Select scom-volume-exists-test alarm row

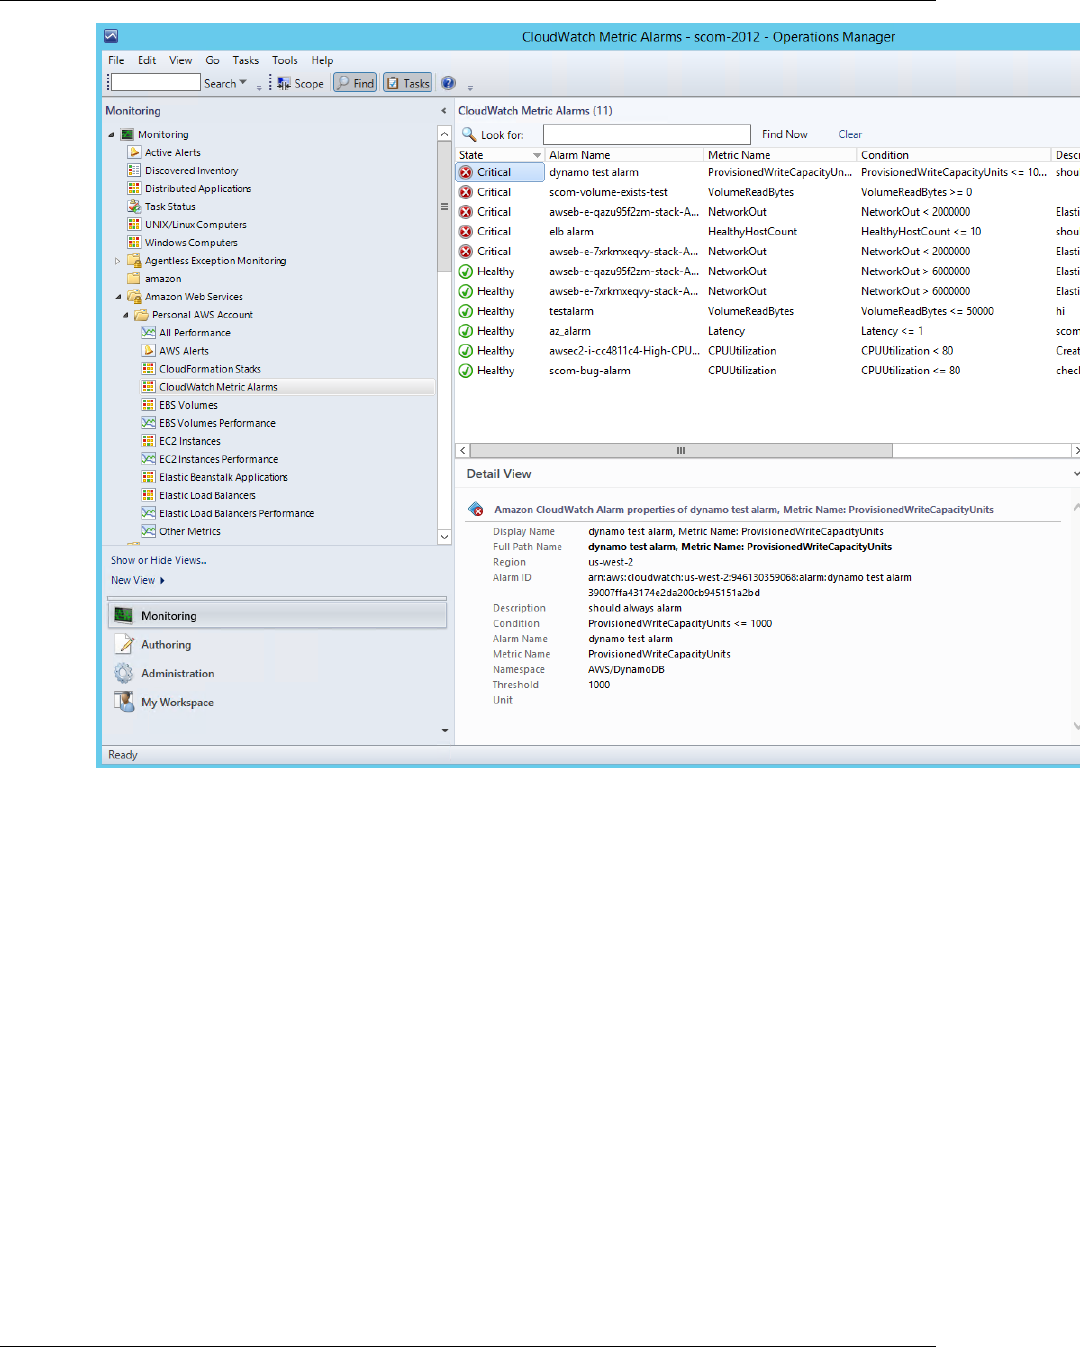(x=767, y=192)
